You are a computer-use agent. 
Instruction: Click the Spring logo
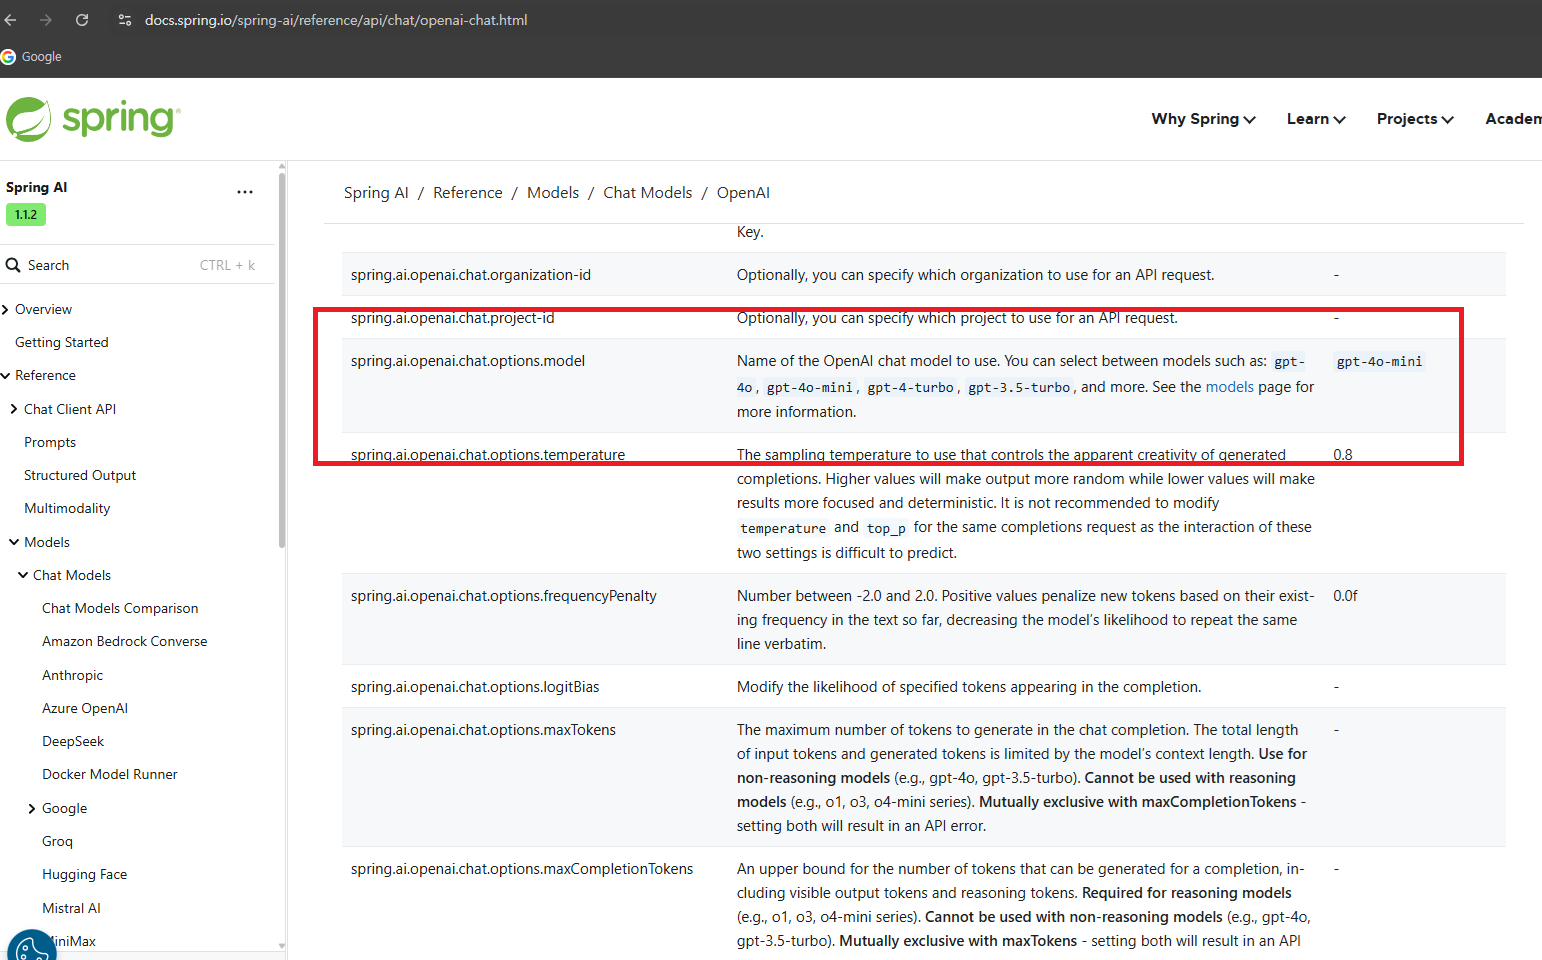pos(93,119)
